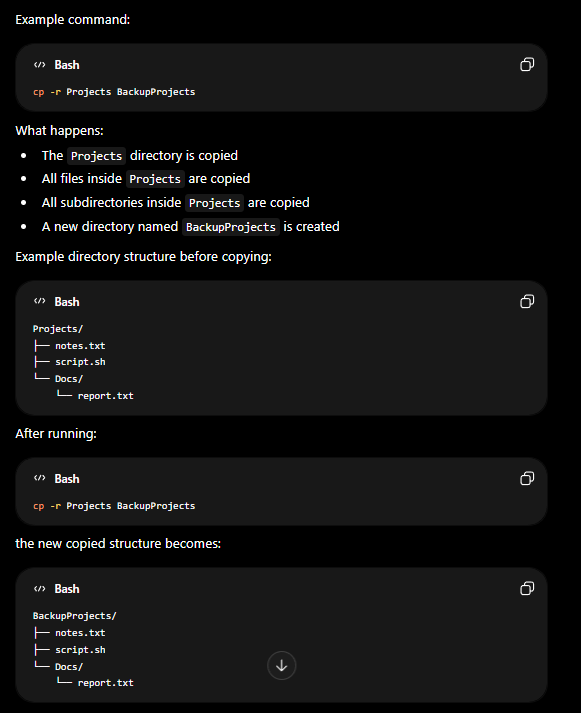Image resolution: width=581 pixels, height=713 pixels.
Task: Click the Docs/ entry under Projects/
Action: [69, 379]
